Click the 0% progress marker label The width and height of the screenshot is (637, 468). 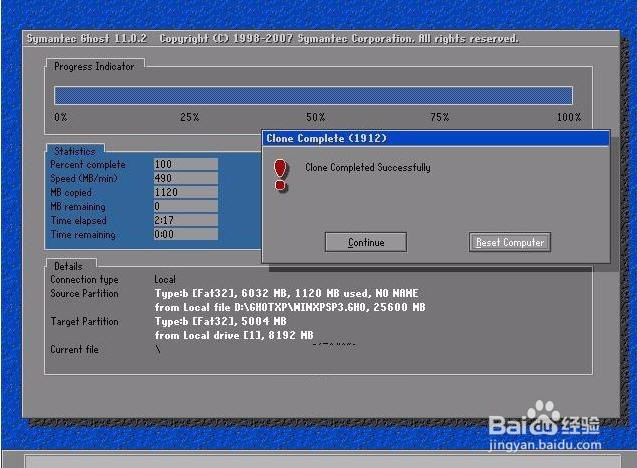[x=61, y=117]
